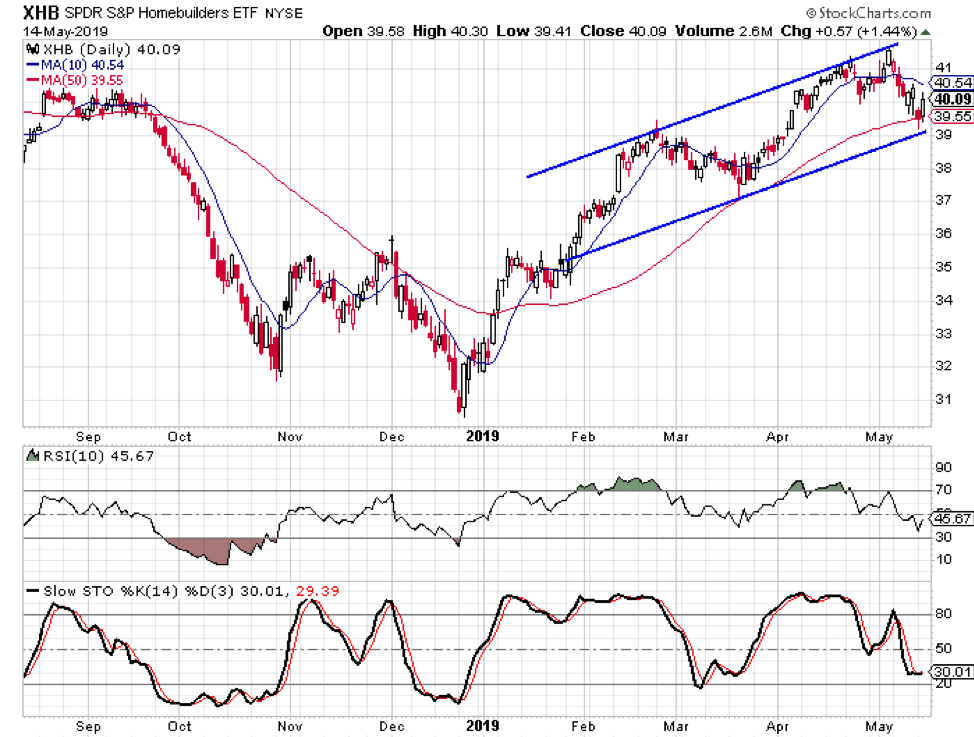This screenshot has height=737, width=974.
Task: Click the 80 level on stochastic axis
Action: 943,614
